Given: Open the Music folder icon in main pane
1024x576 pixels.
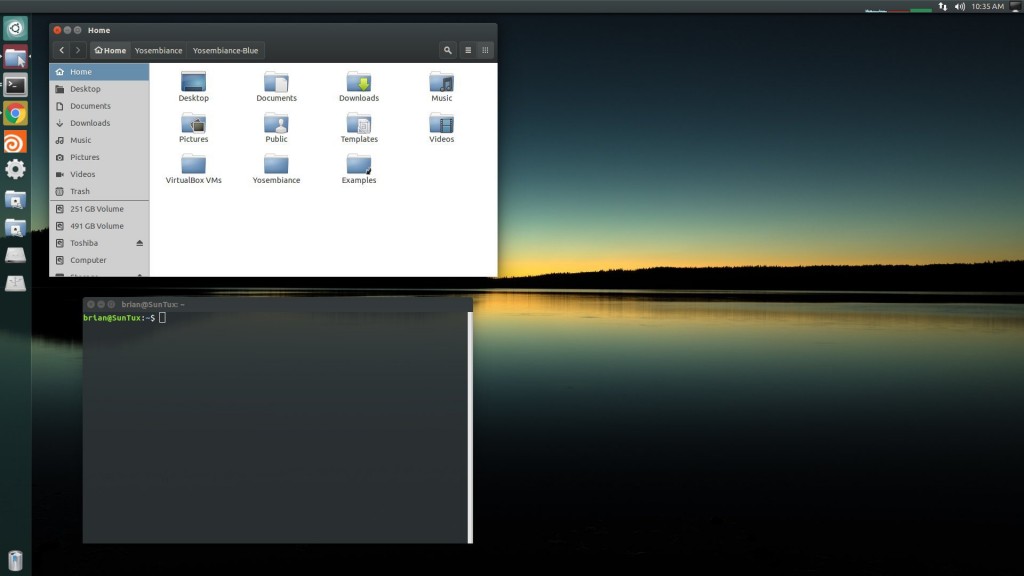Looking at the screenshot, I should pyautogui.click(x=441, y=86).
